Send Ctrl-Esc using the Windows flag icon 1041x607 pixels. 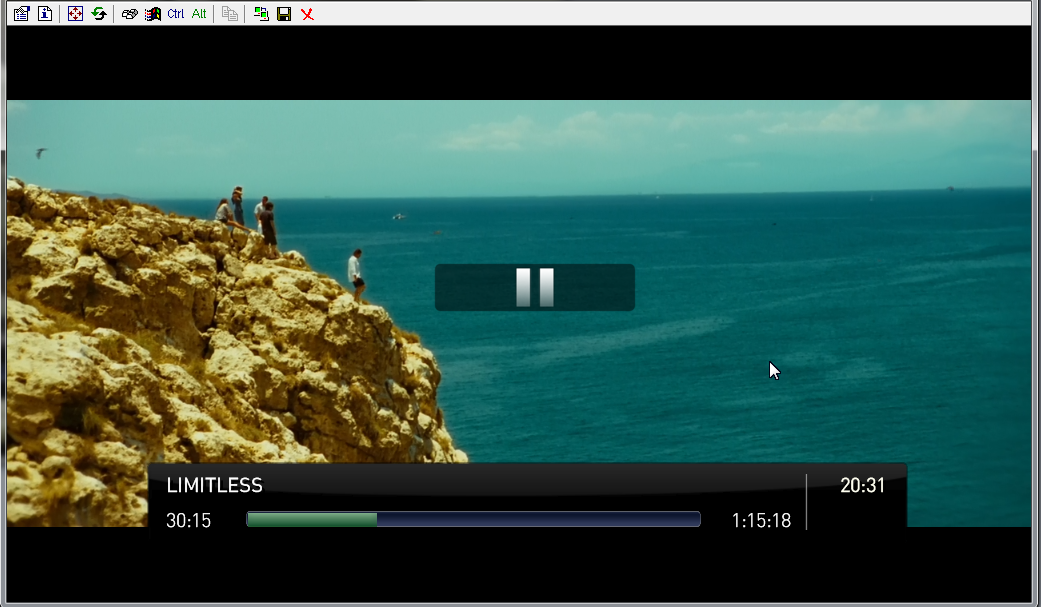tap(153, 13)
